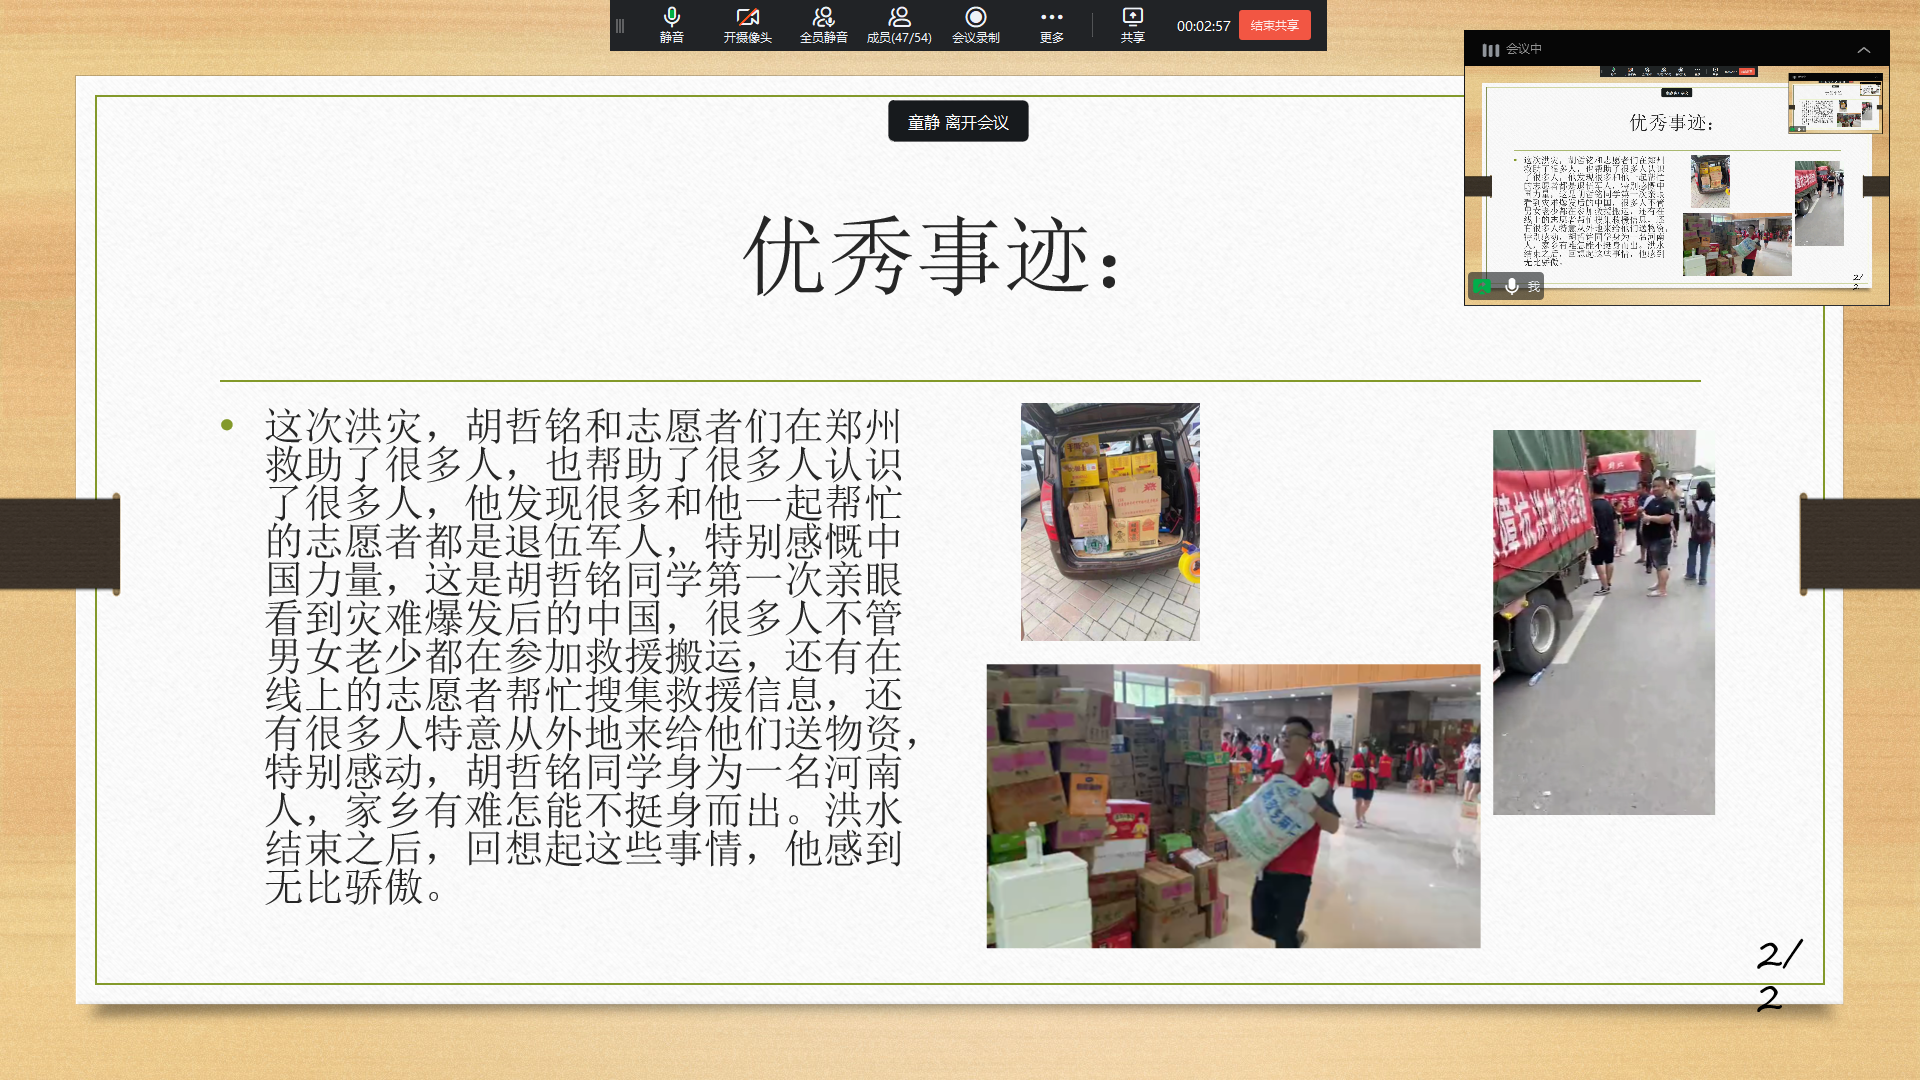1920x1080 pixels.
Task: Click the green screen-sharing indicator icon
Action: click(1483, 286)
